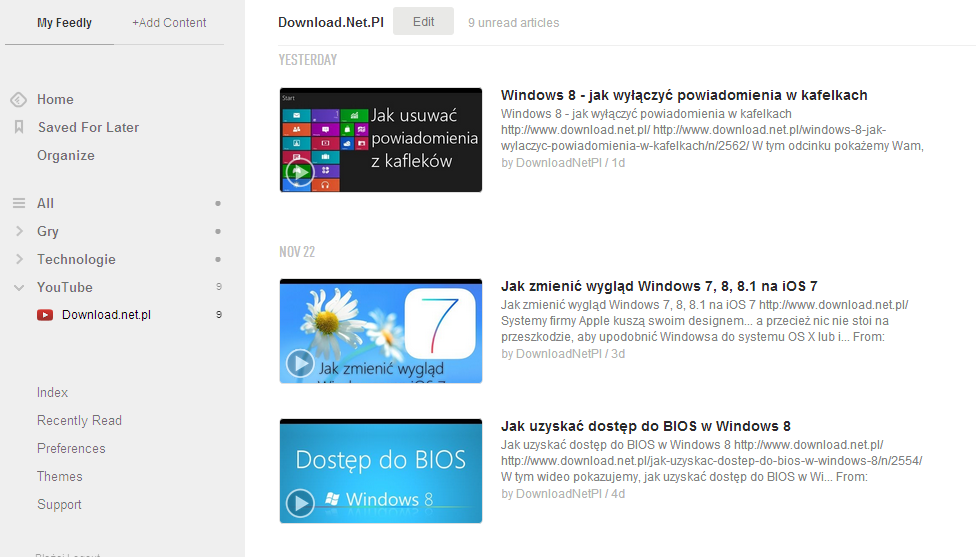Expand the Technologie category

tap(19, 260)
